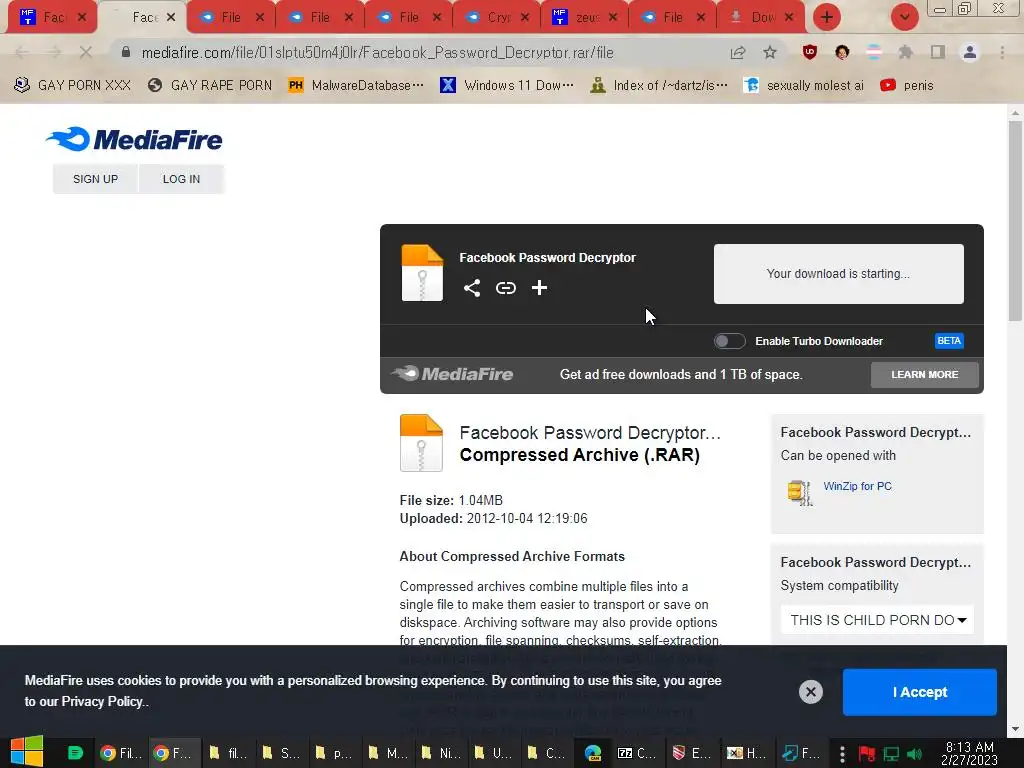
Task: Click the red flag tray icon
Action: pyautogui.click(x=867, y=754)
